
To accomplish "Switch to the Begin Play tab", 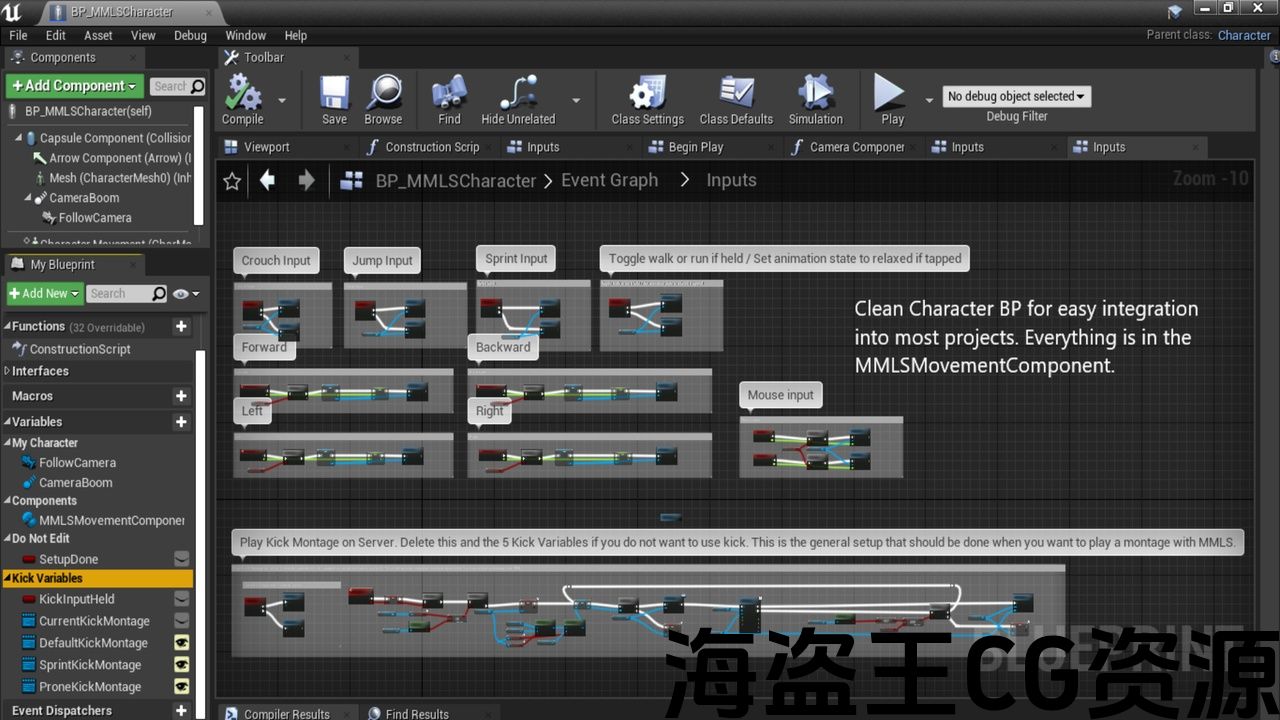I will [x=695, y=147].
